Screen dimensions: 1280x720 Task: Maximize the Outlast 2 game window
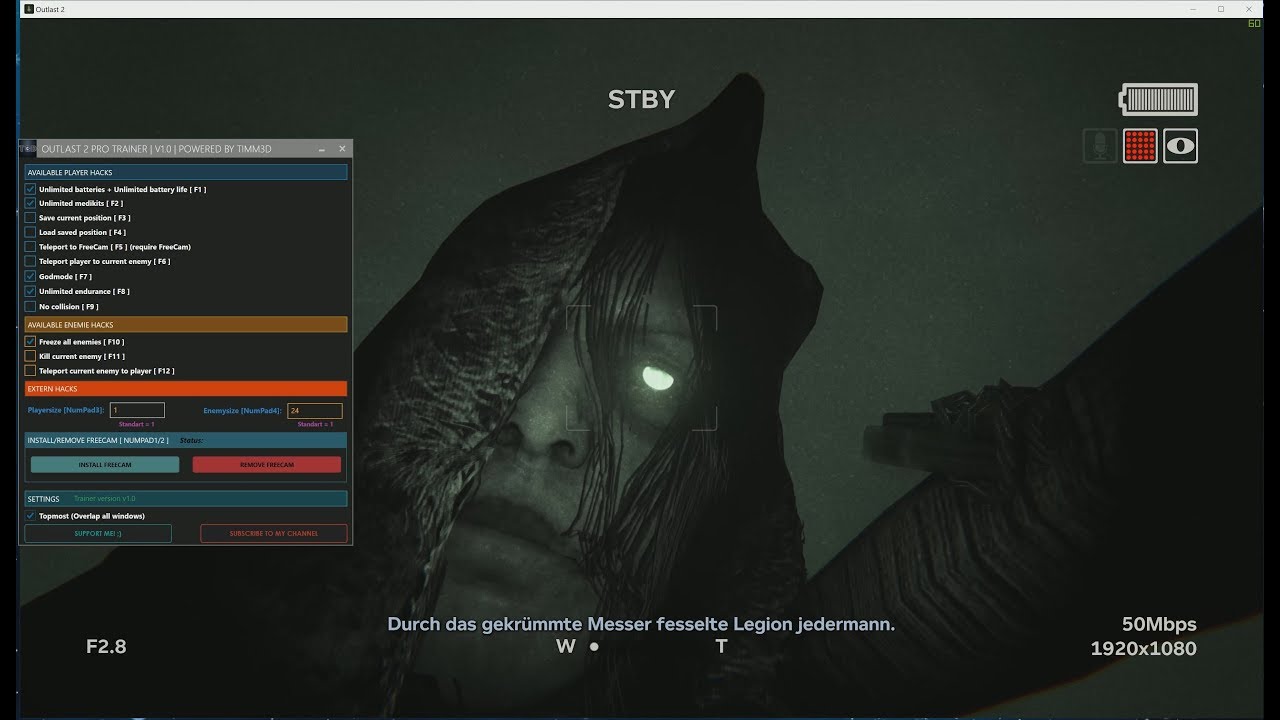(x=1221, y=9)
